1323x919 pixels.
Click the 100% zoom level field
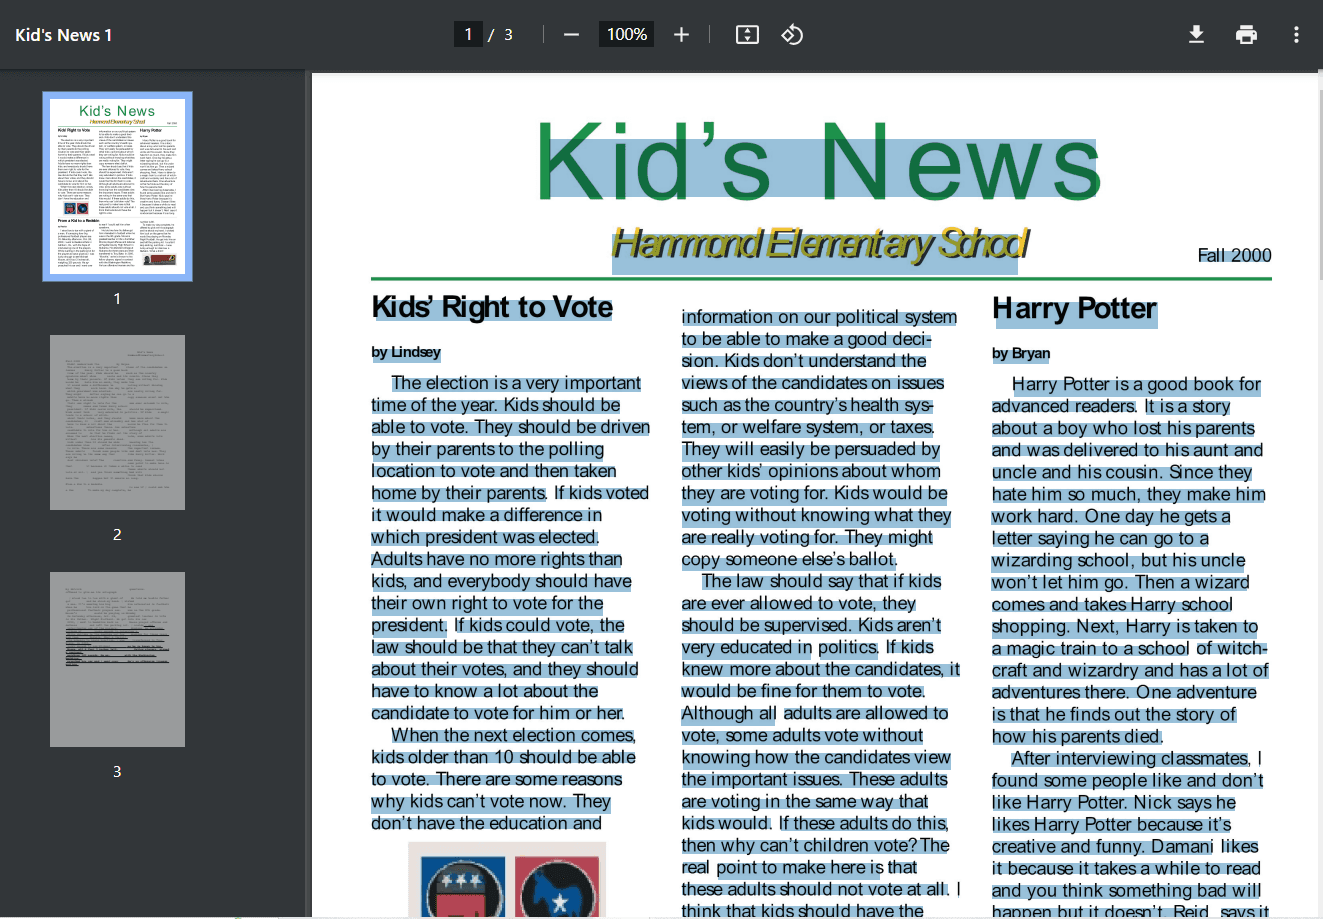click(627, 35)
